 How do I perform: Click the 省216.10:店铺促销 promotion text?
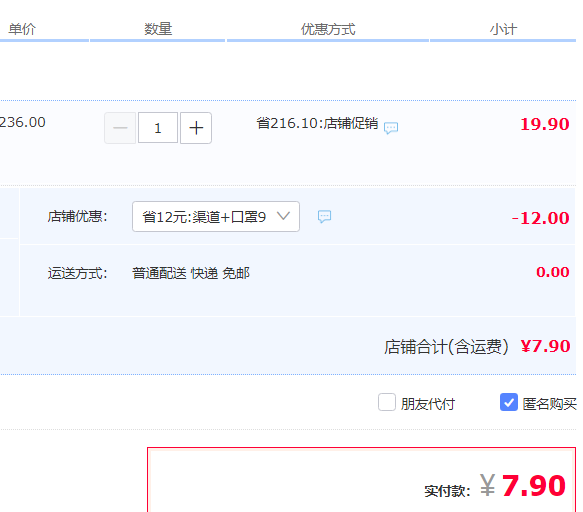tap(317, 123)
